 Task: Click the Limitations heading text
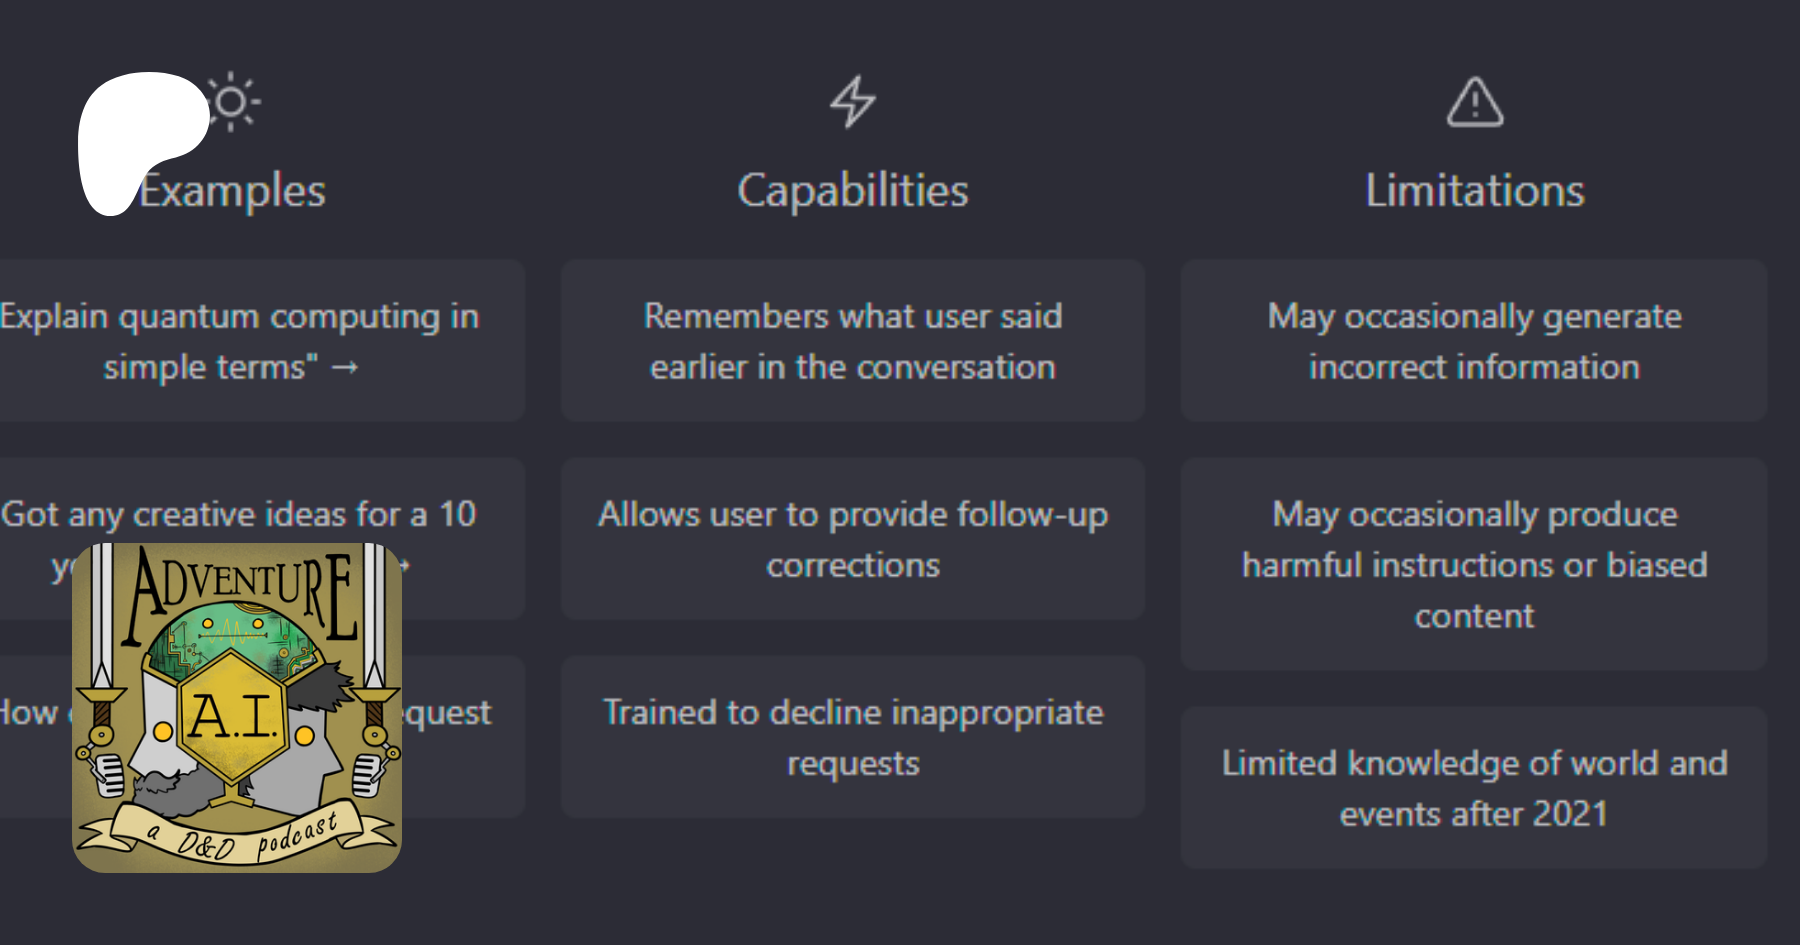(1475, 191)
